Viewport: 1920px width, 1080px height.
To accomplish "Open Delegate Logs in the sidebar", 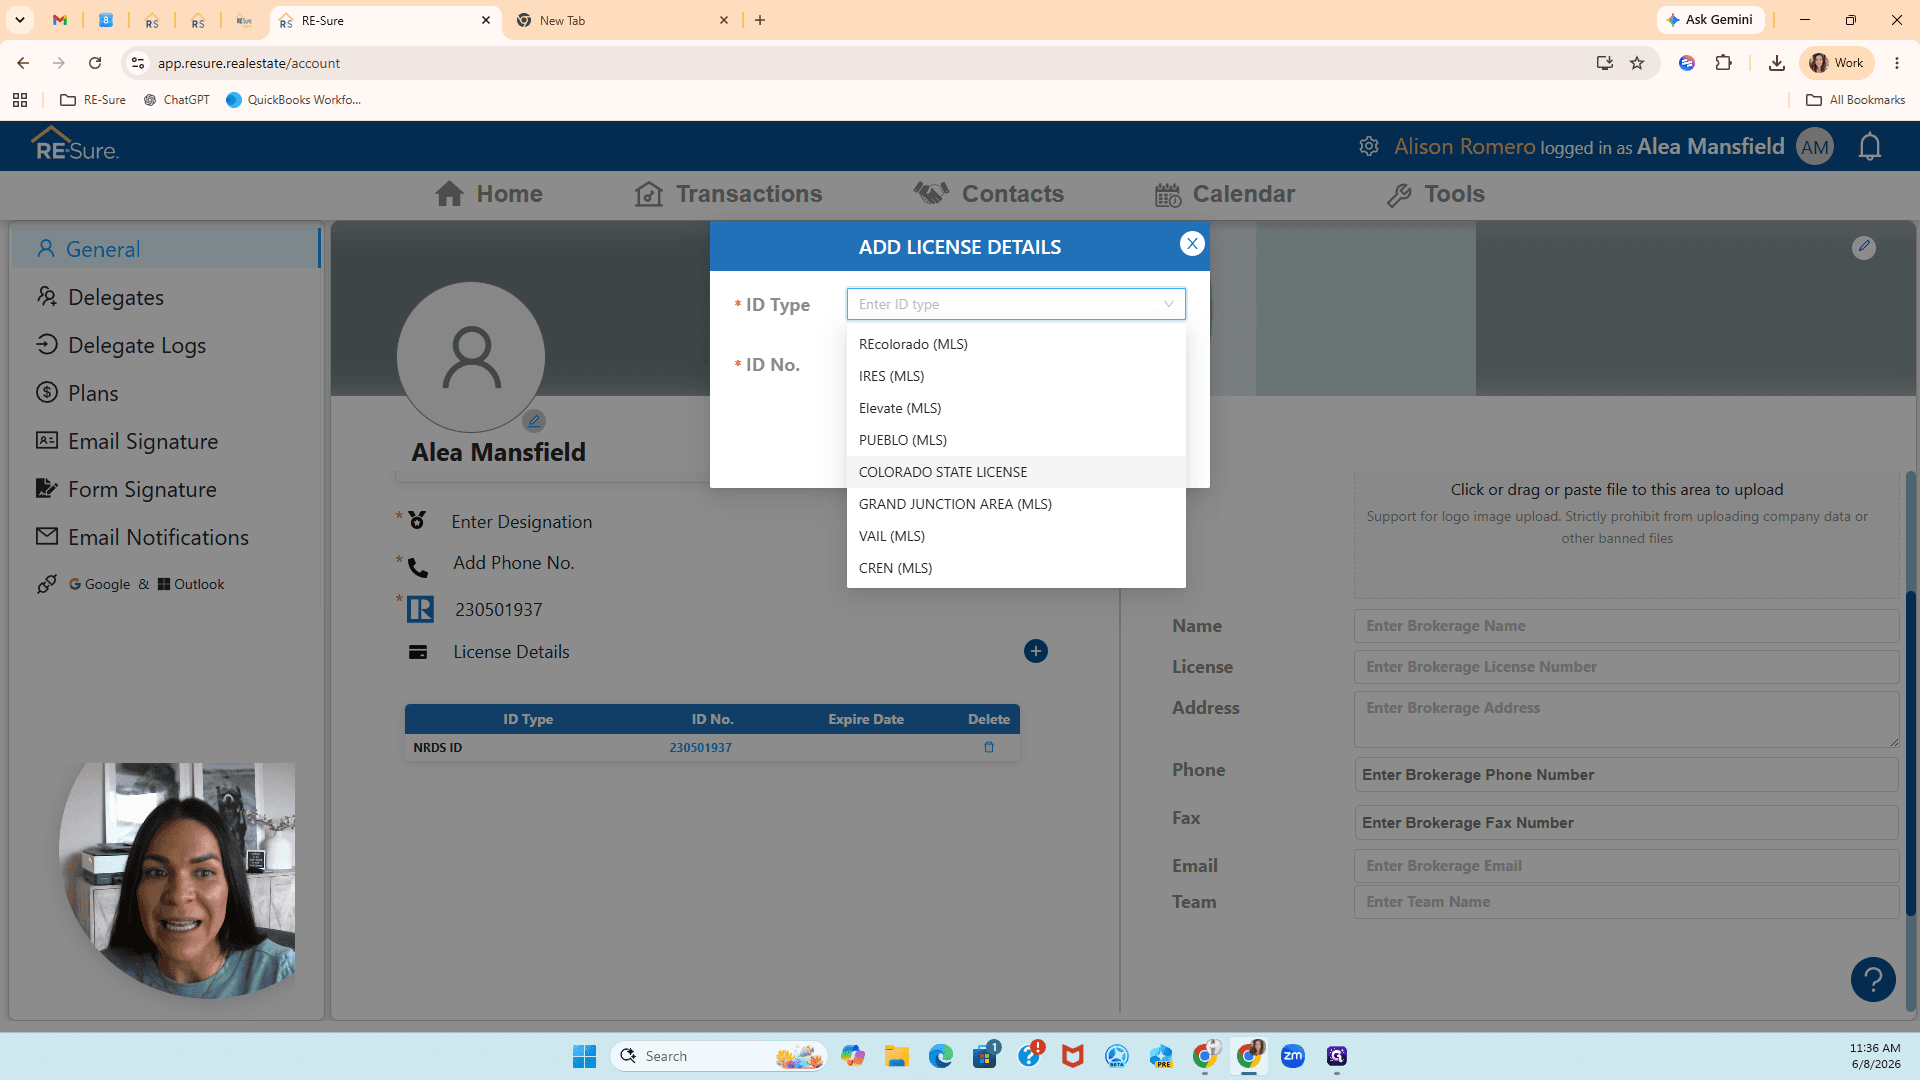I will pyautogui.click(x=137, y=345).
